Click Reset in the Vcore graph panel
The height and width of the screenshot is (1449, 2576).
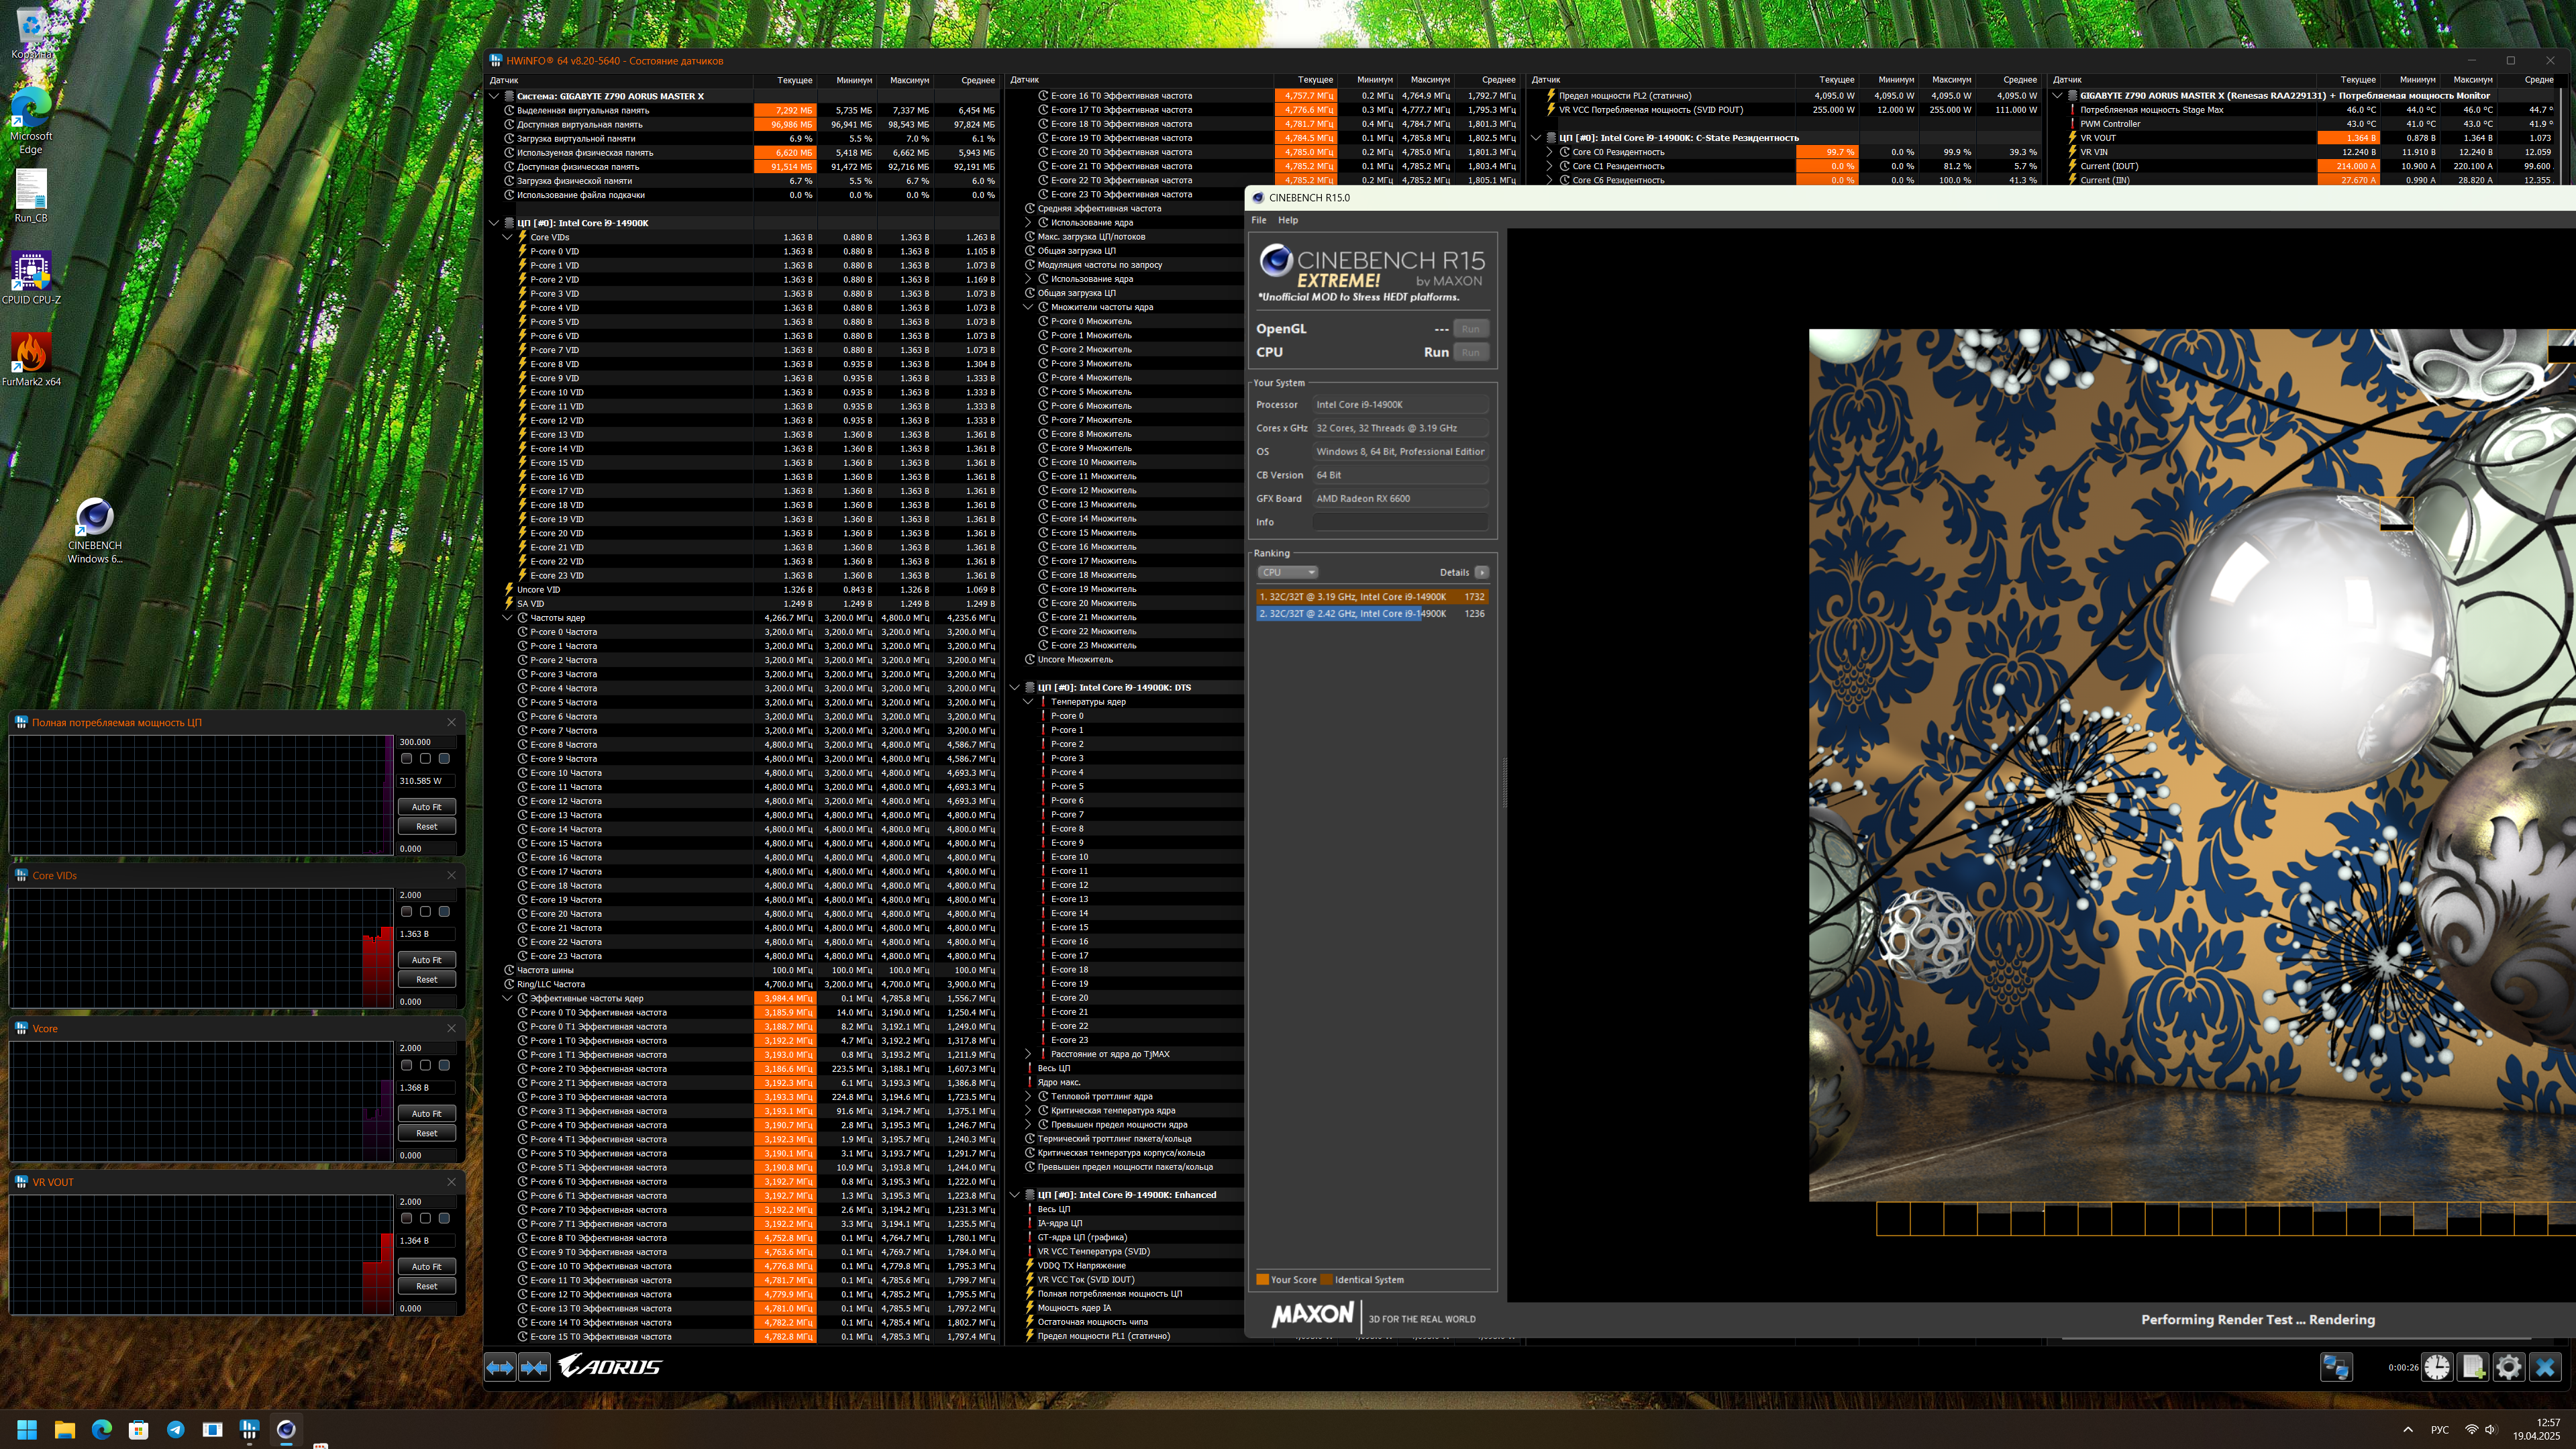click(426, 1133)
